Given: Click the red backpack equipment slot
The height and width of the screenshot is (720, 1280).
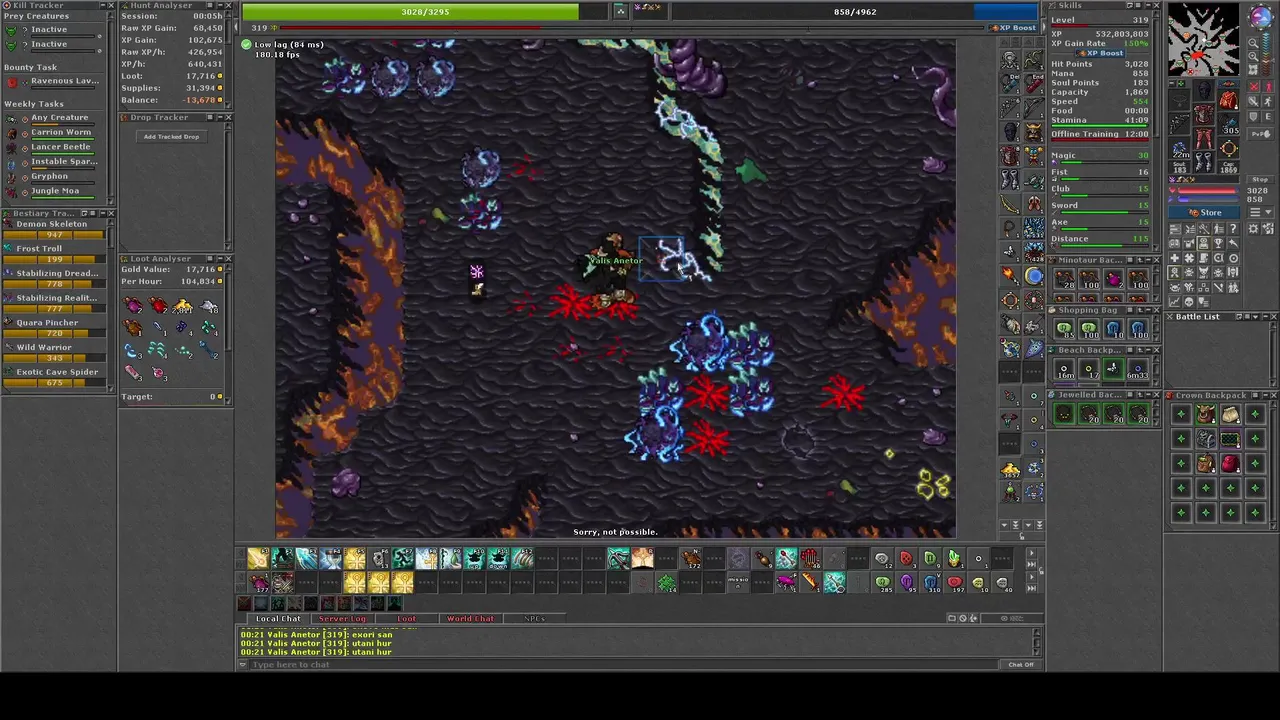Looking at the screenshot, I should (1229, 101).
